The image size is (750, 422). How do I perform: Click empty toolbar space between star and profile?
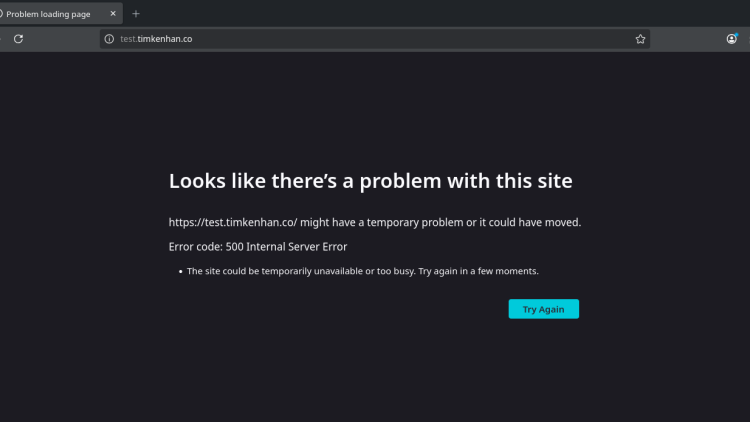[x=688, y=39]
